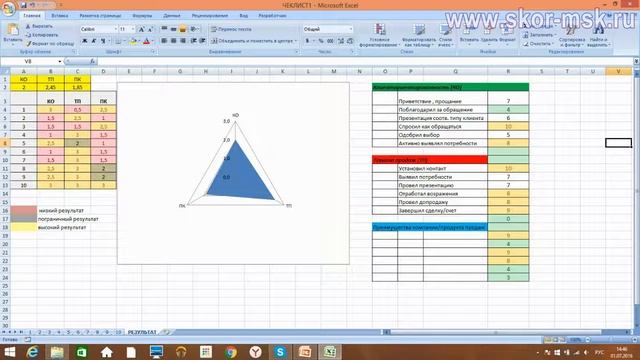640x360 pixels.
Task: Center cell text horizontally
Action: (173, 41)
